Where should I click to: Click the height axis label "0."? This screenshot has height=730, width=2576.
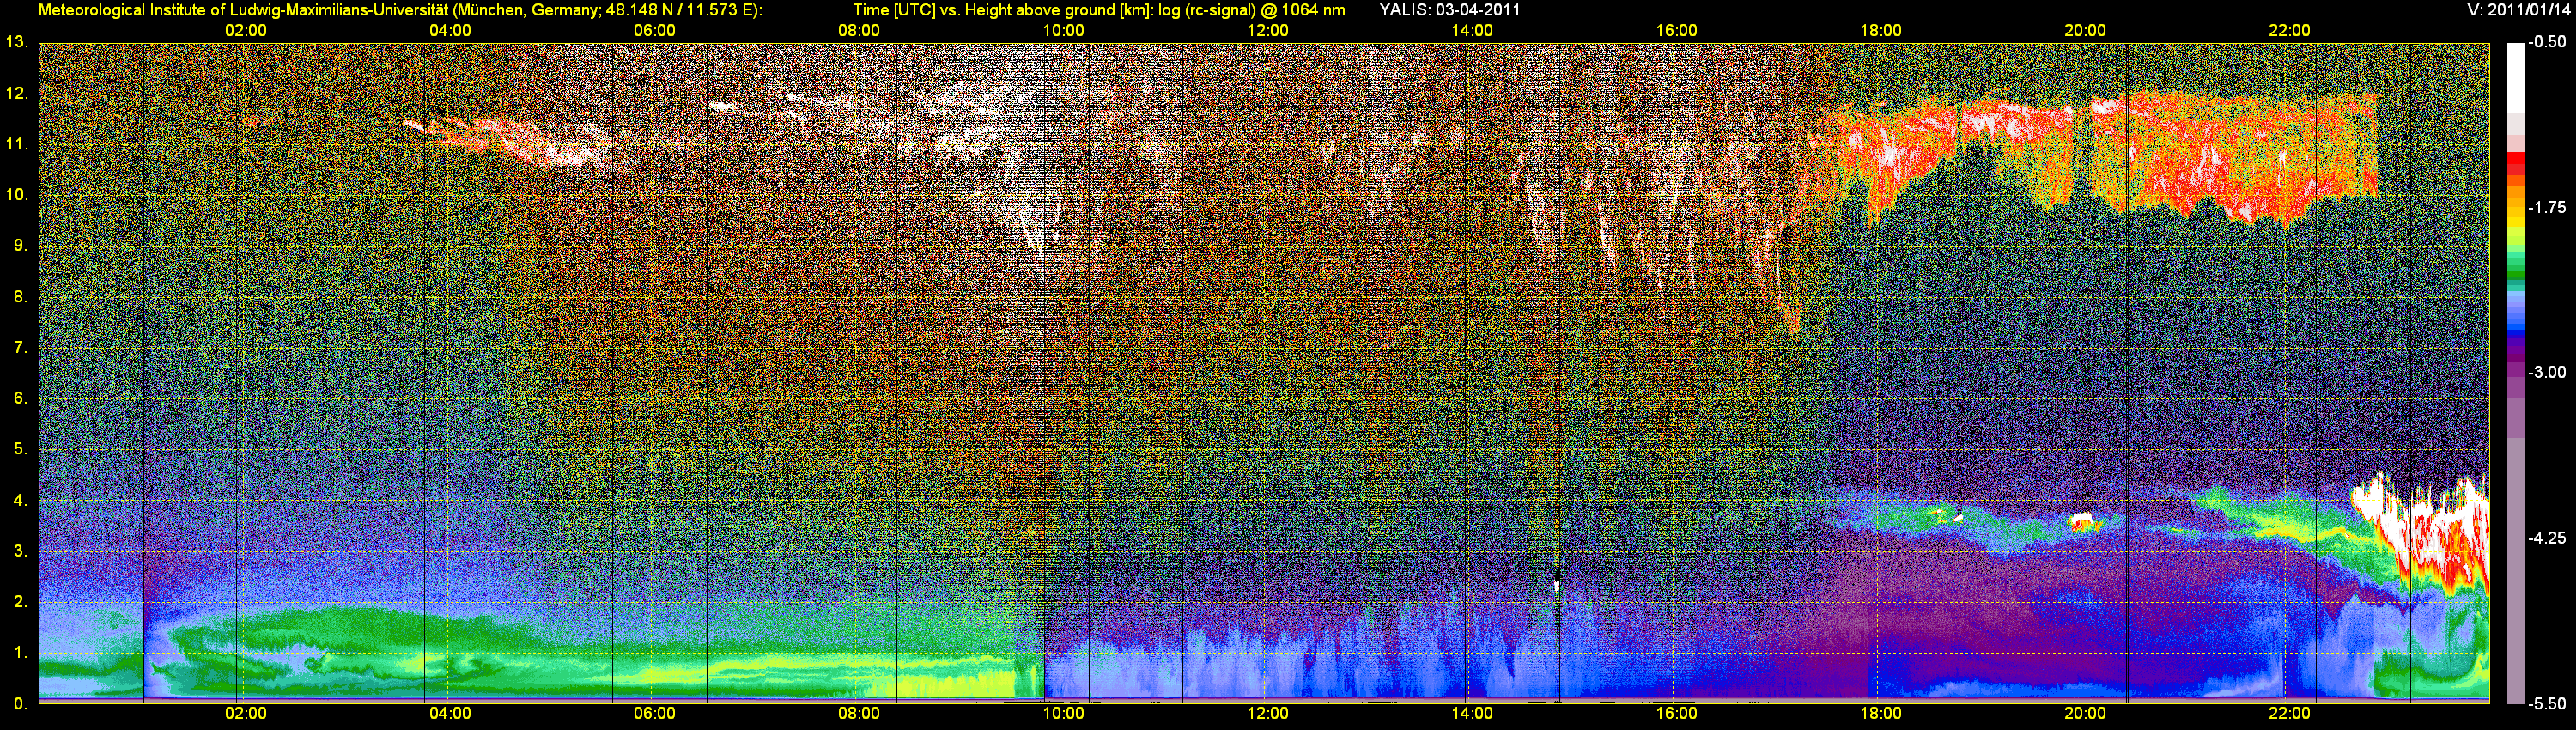pyautogui.click(x=20, y=704)
